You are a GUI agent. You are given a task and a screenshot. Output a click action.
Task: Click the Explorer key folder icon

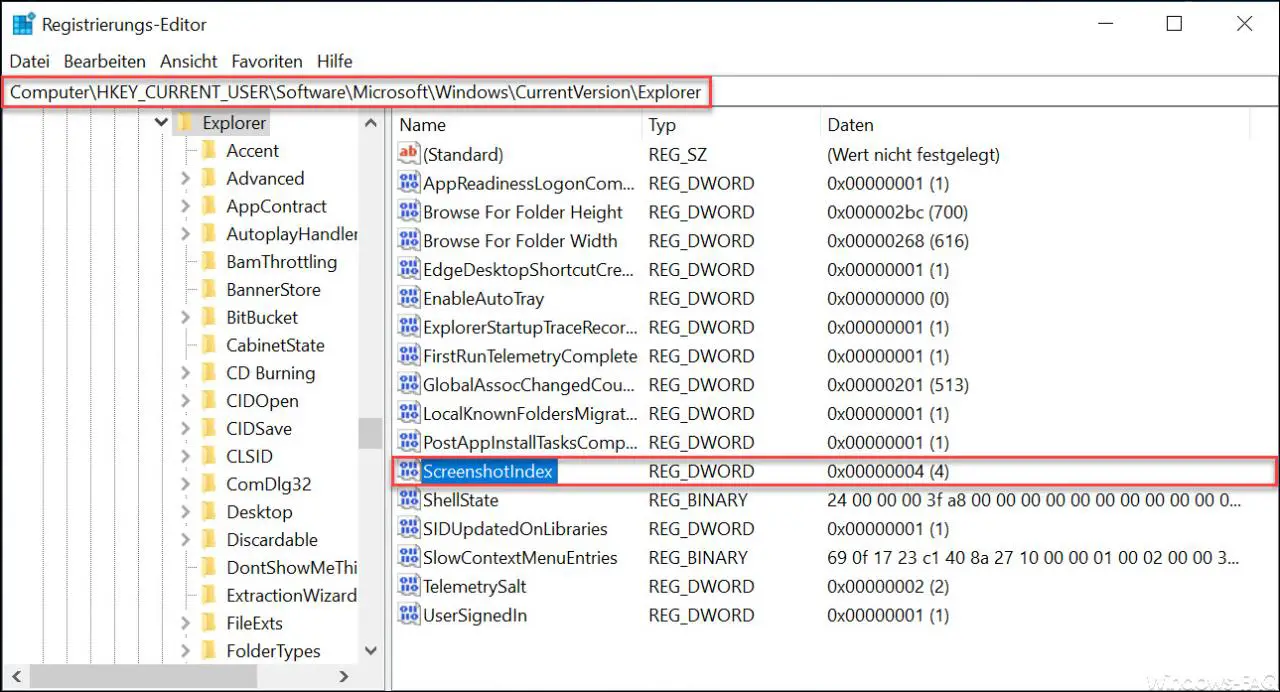click(x=184, y=123)
